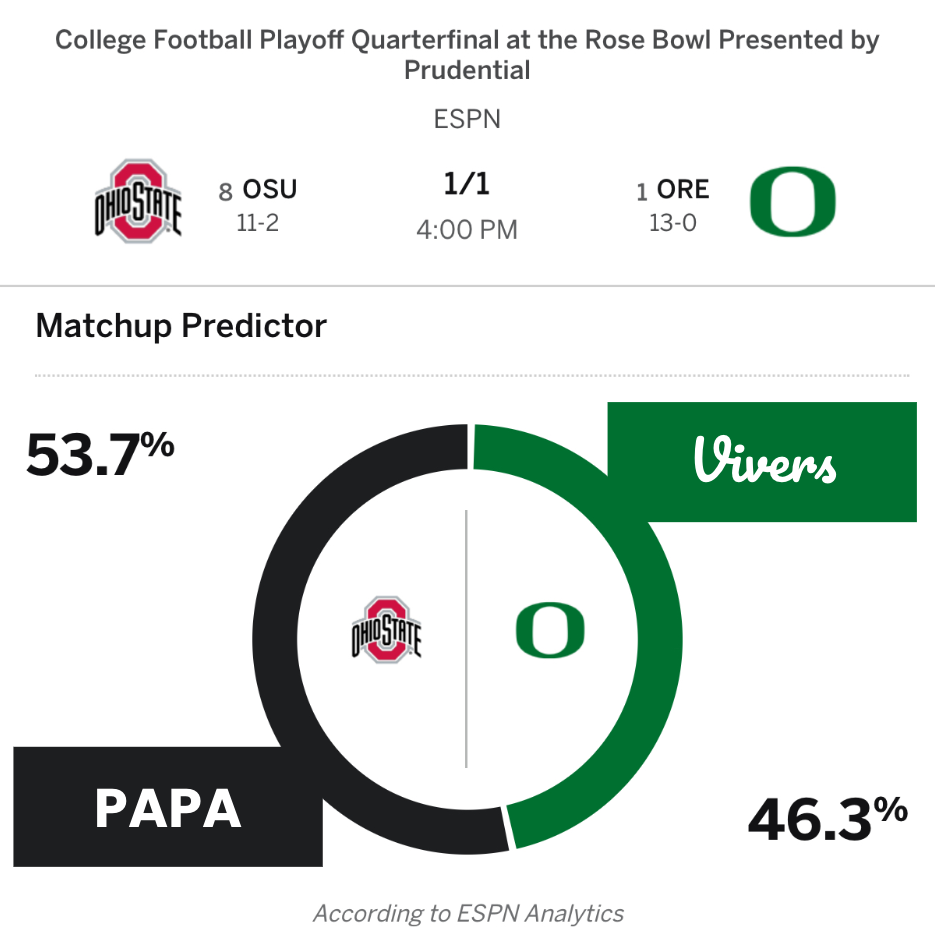Select the Oregon logo inside the donut chart
The width and height of the screenshot is (935, 942).
click(550, 630)
